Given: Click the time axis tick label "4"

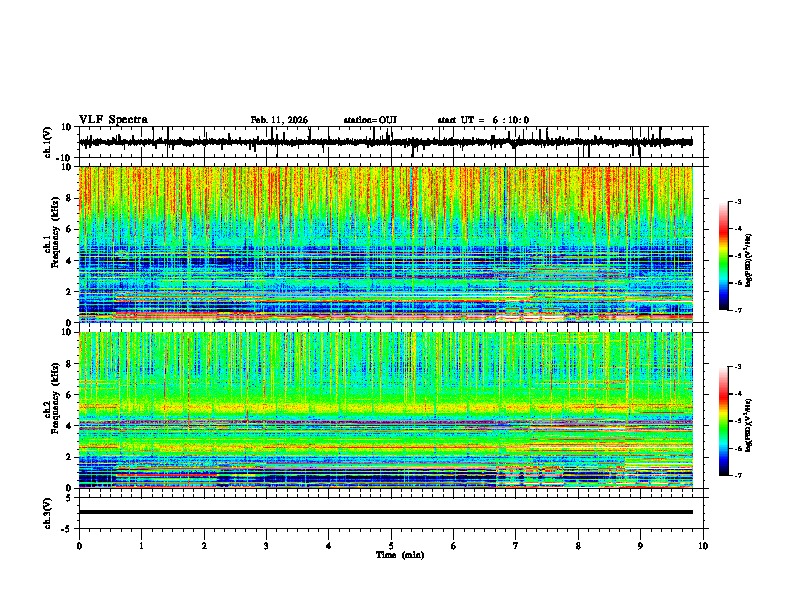Looking at the screenshot, I should pos(329,546).
